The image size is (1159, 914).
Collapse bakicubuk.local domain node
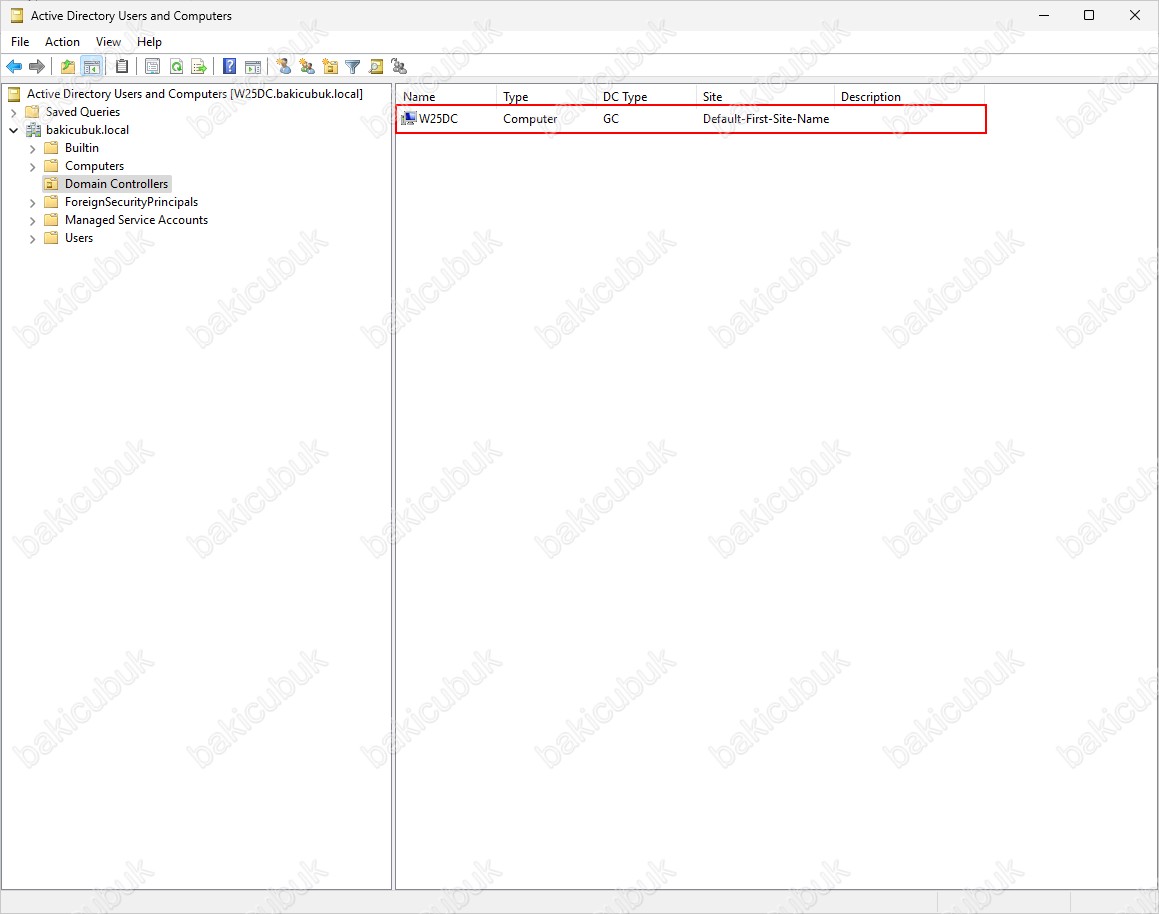[13, 130]
